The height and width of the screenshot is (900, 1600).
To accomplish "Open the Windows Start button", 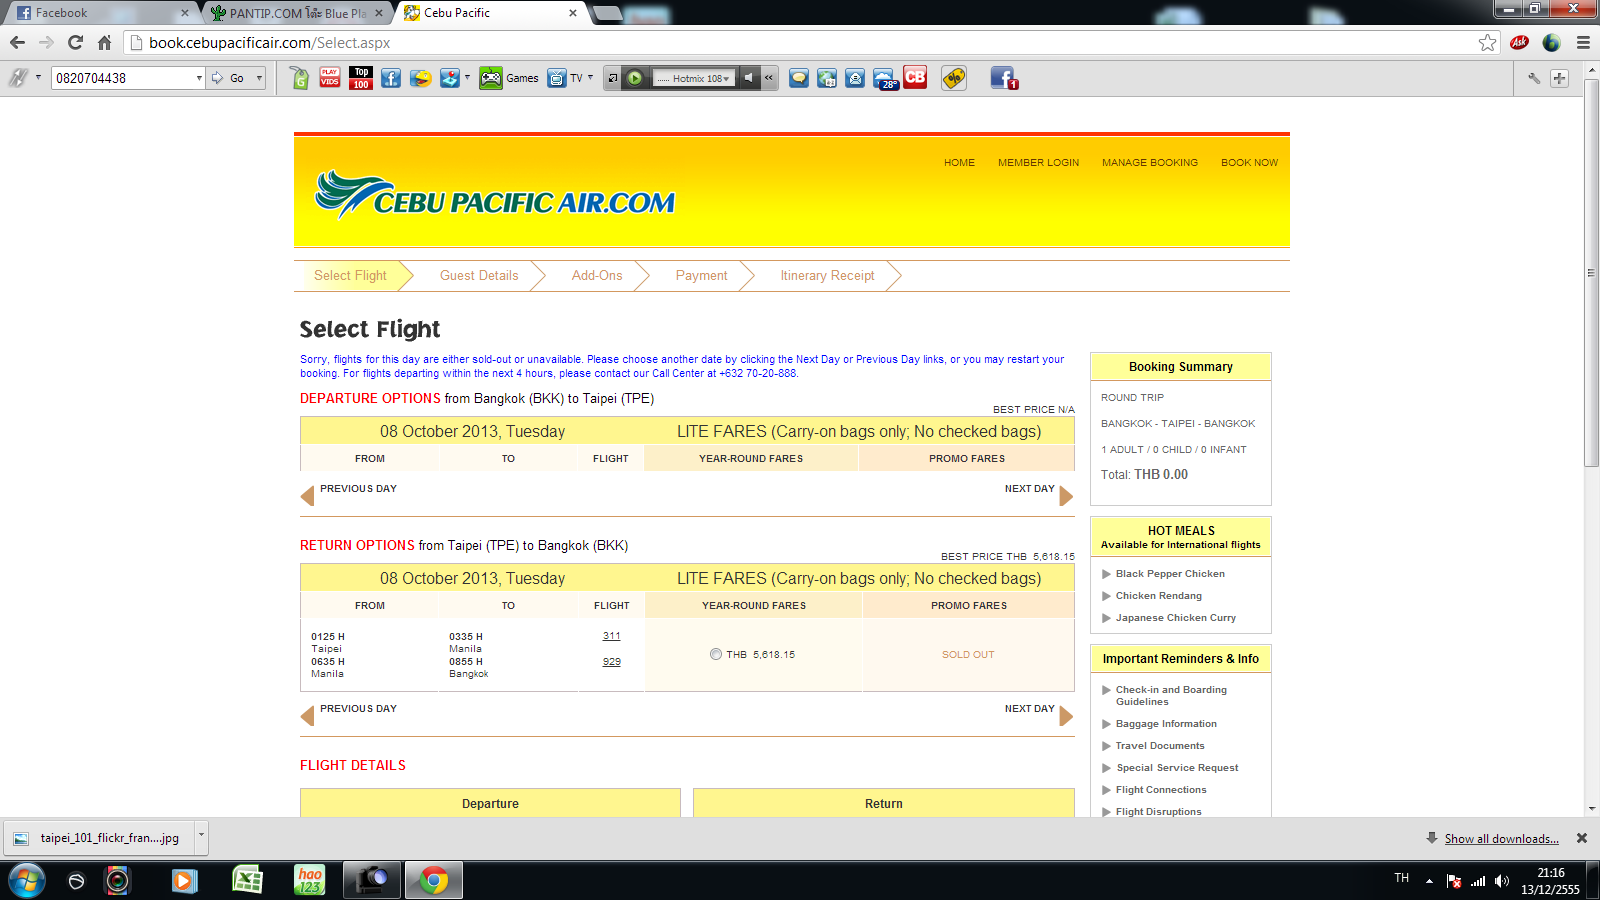I will (26, 881).
